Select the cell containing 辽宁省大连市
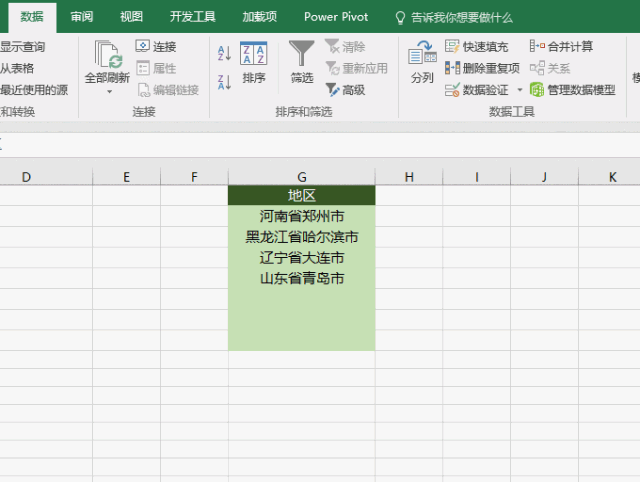640x482 pixels. pyautogui.click(x=302, y=258)
